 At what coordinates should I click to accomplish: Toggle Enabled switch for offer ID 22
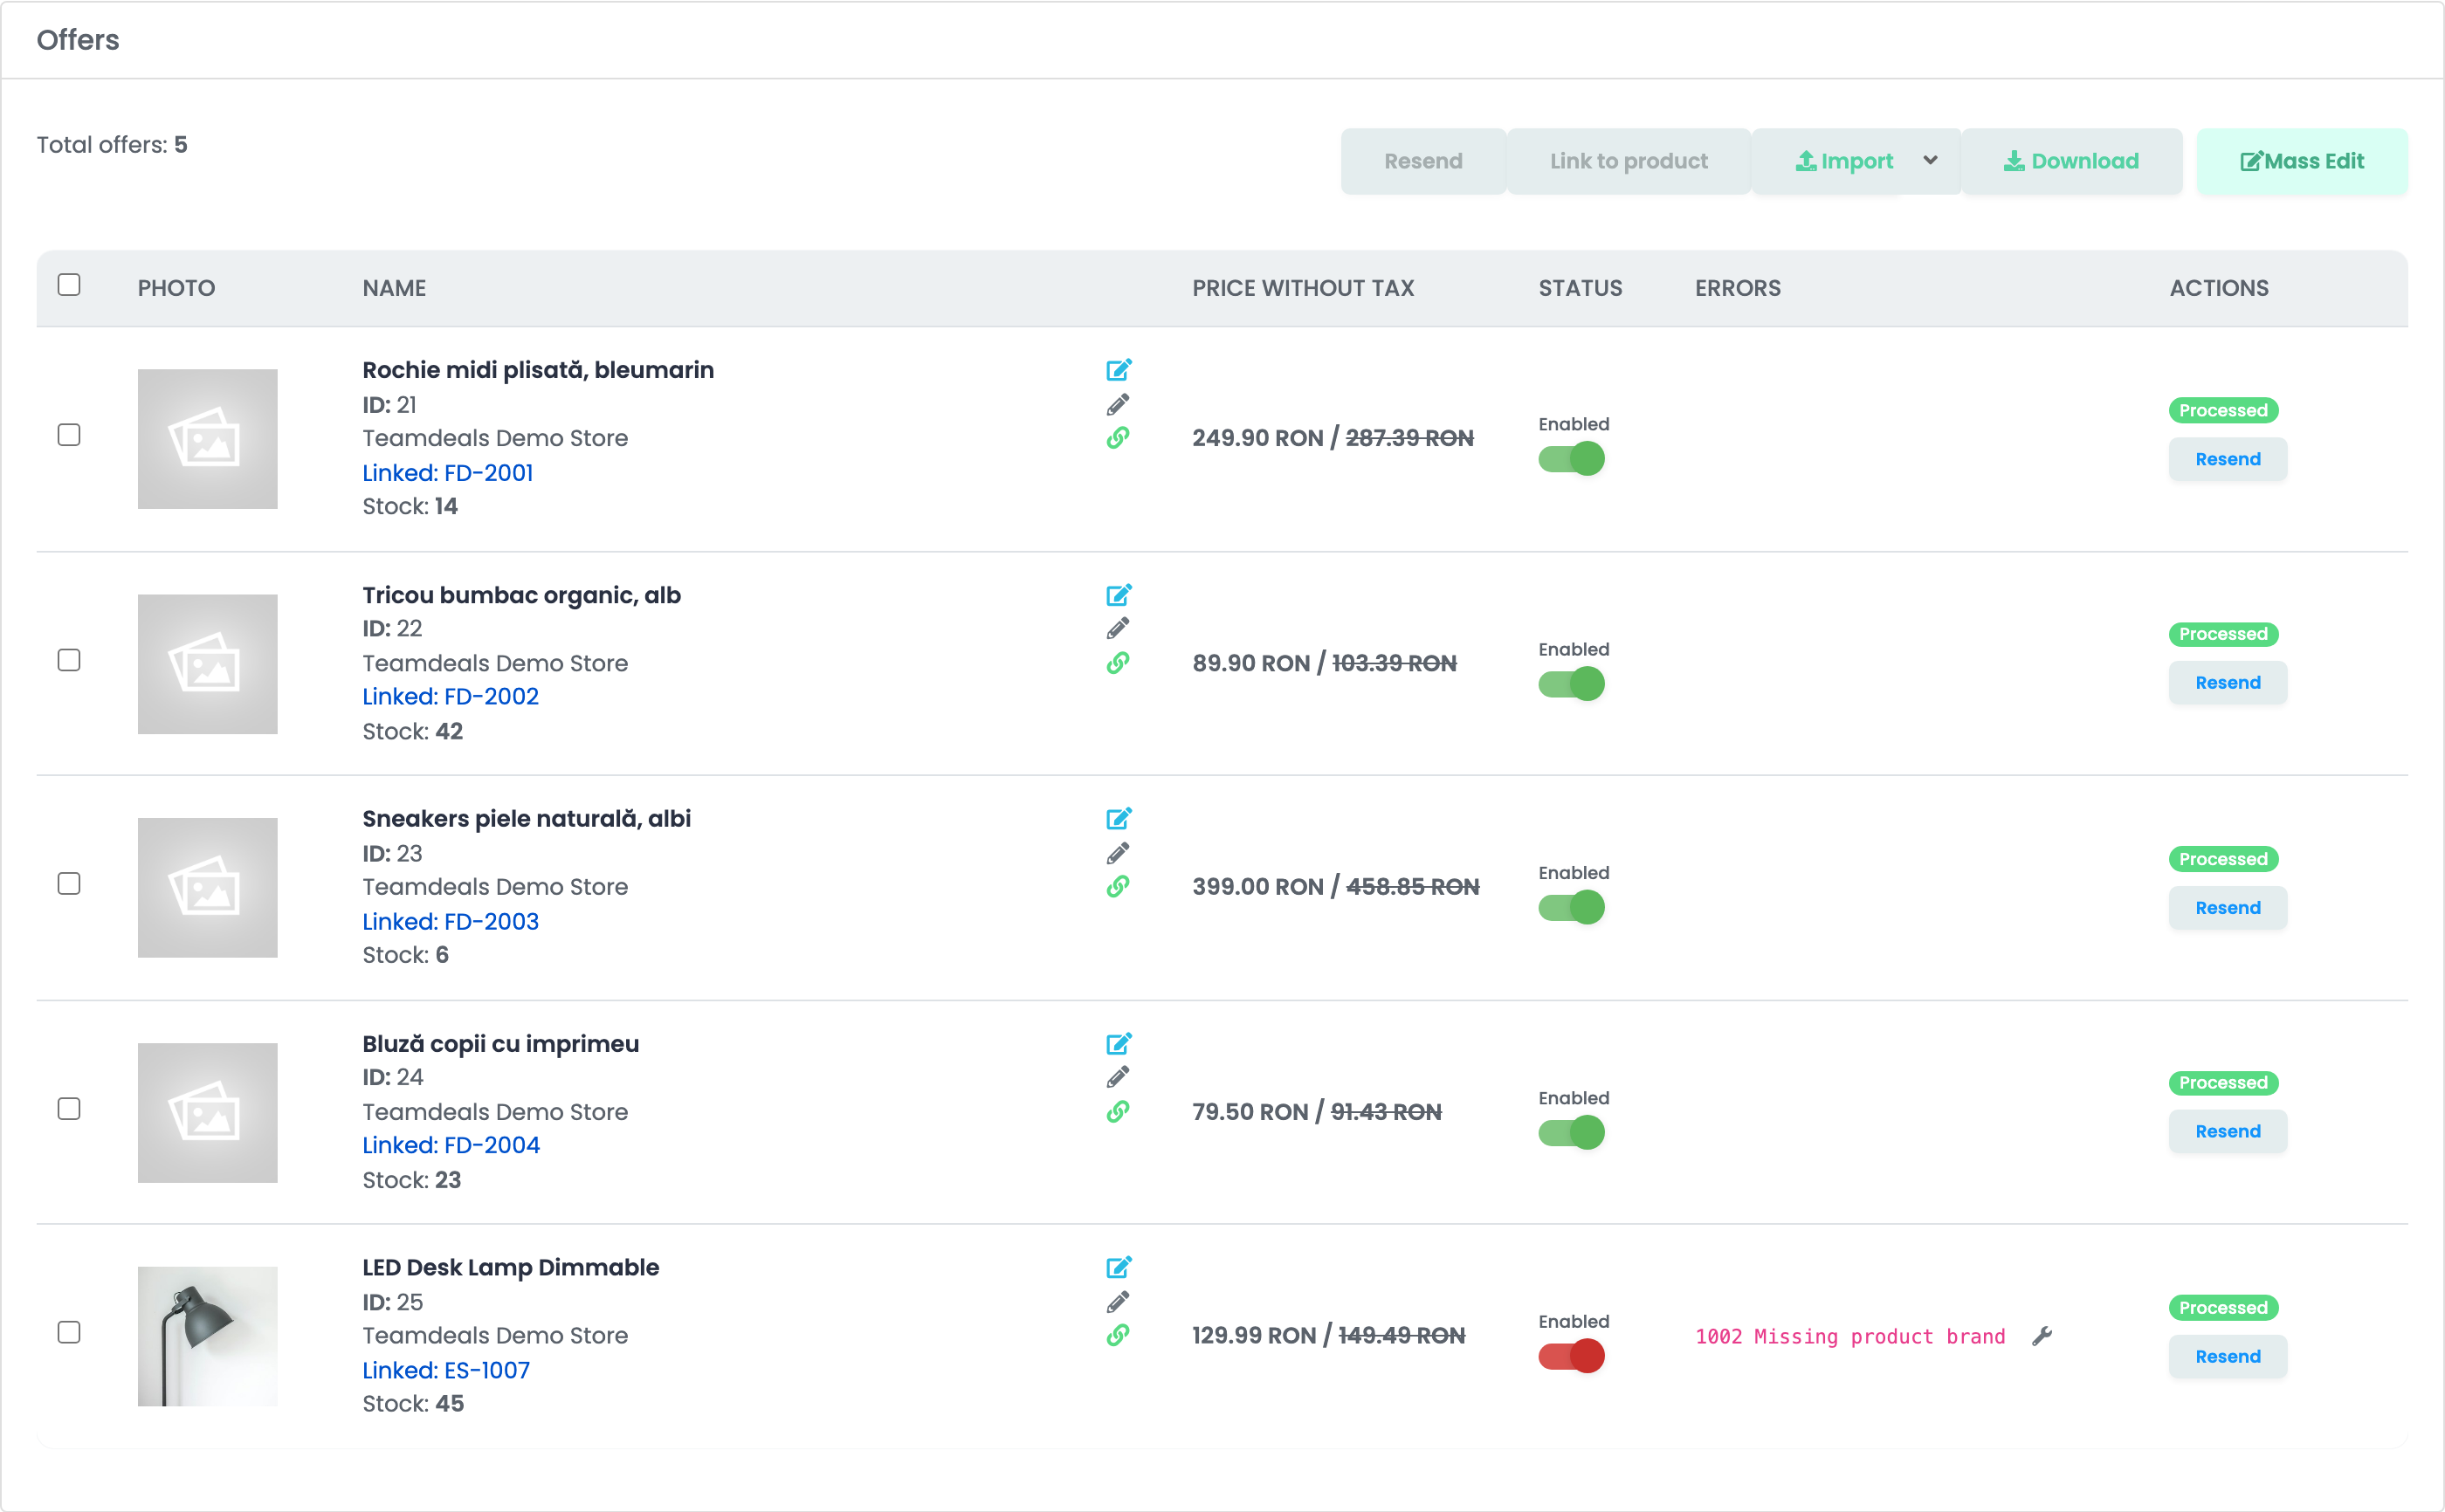click(1571, 684)
